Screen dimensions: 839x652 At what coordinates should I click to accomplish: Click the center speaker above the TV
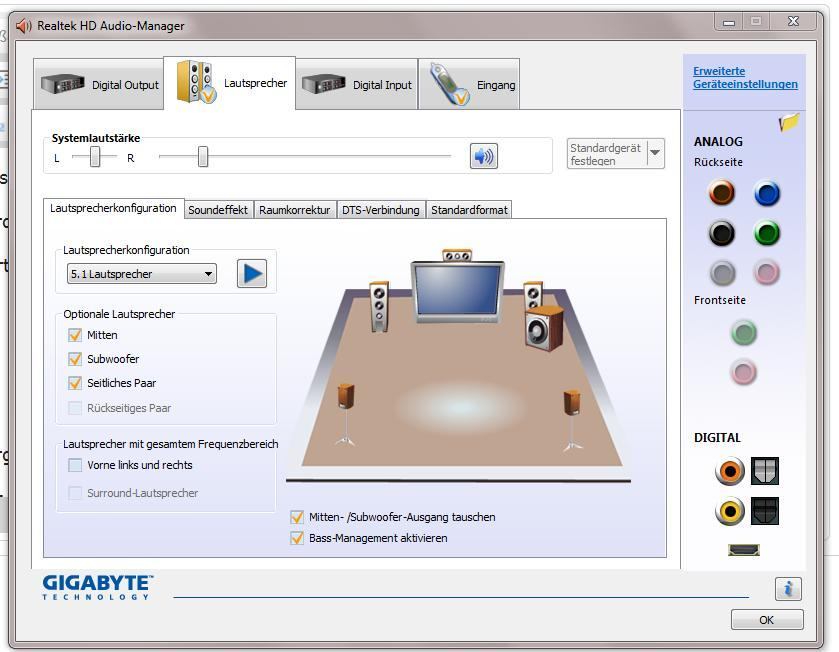click(x=457, y=255)
